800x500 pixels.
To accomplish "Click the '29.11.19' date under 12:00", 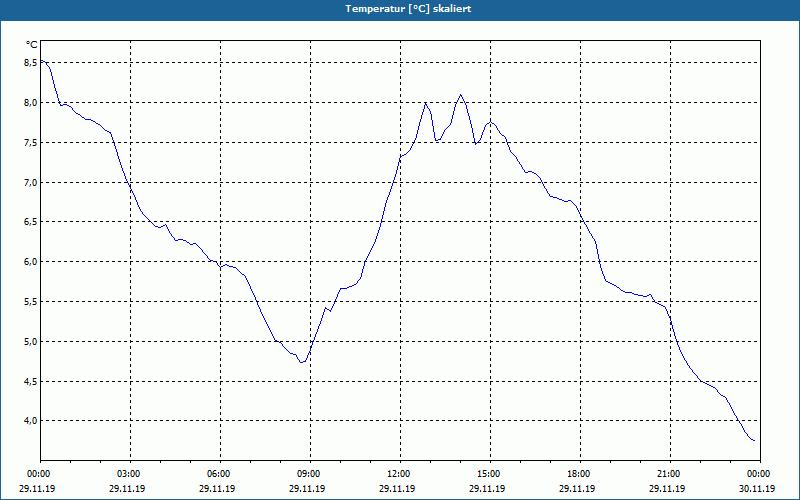I will click(x=397, y=488).
